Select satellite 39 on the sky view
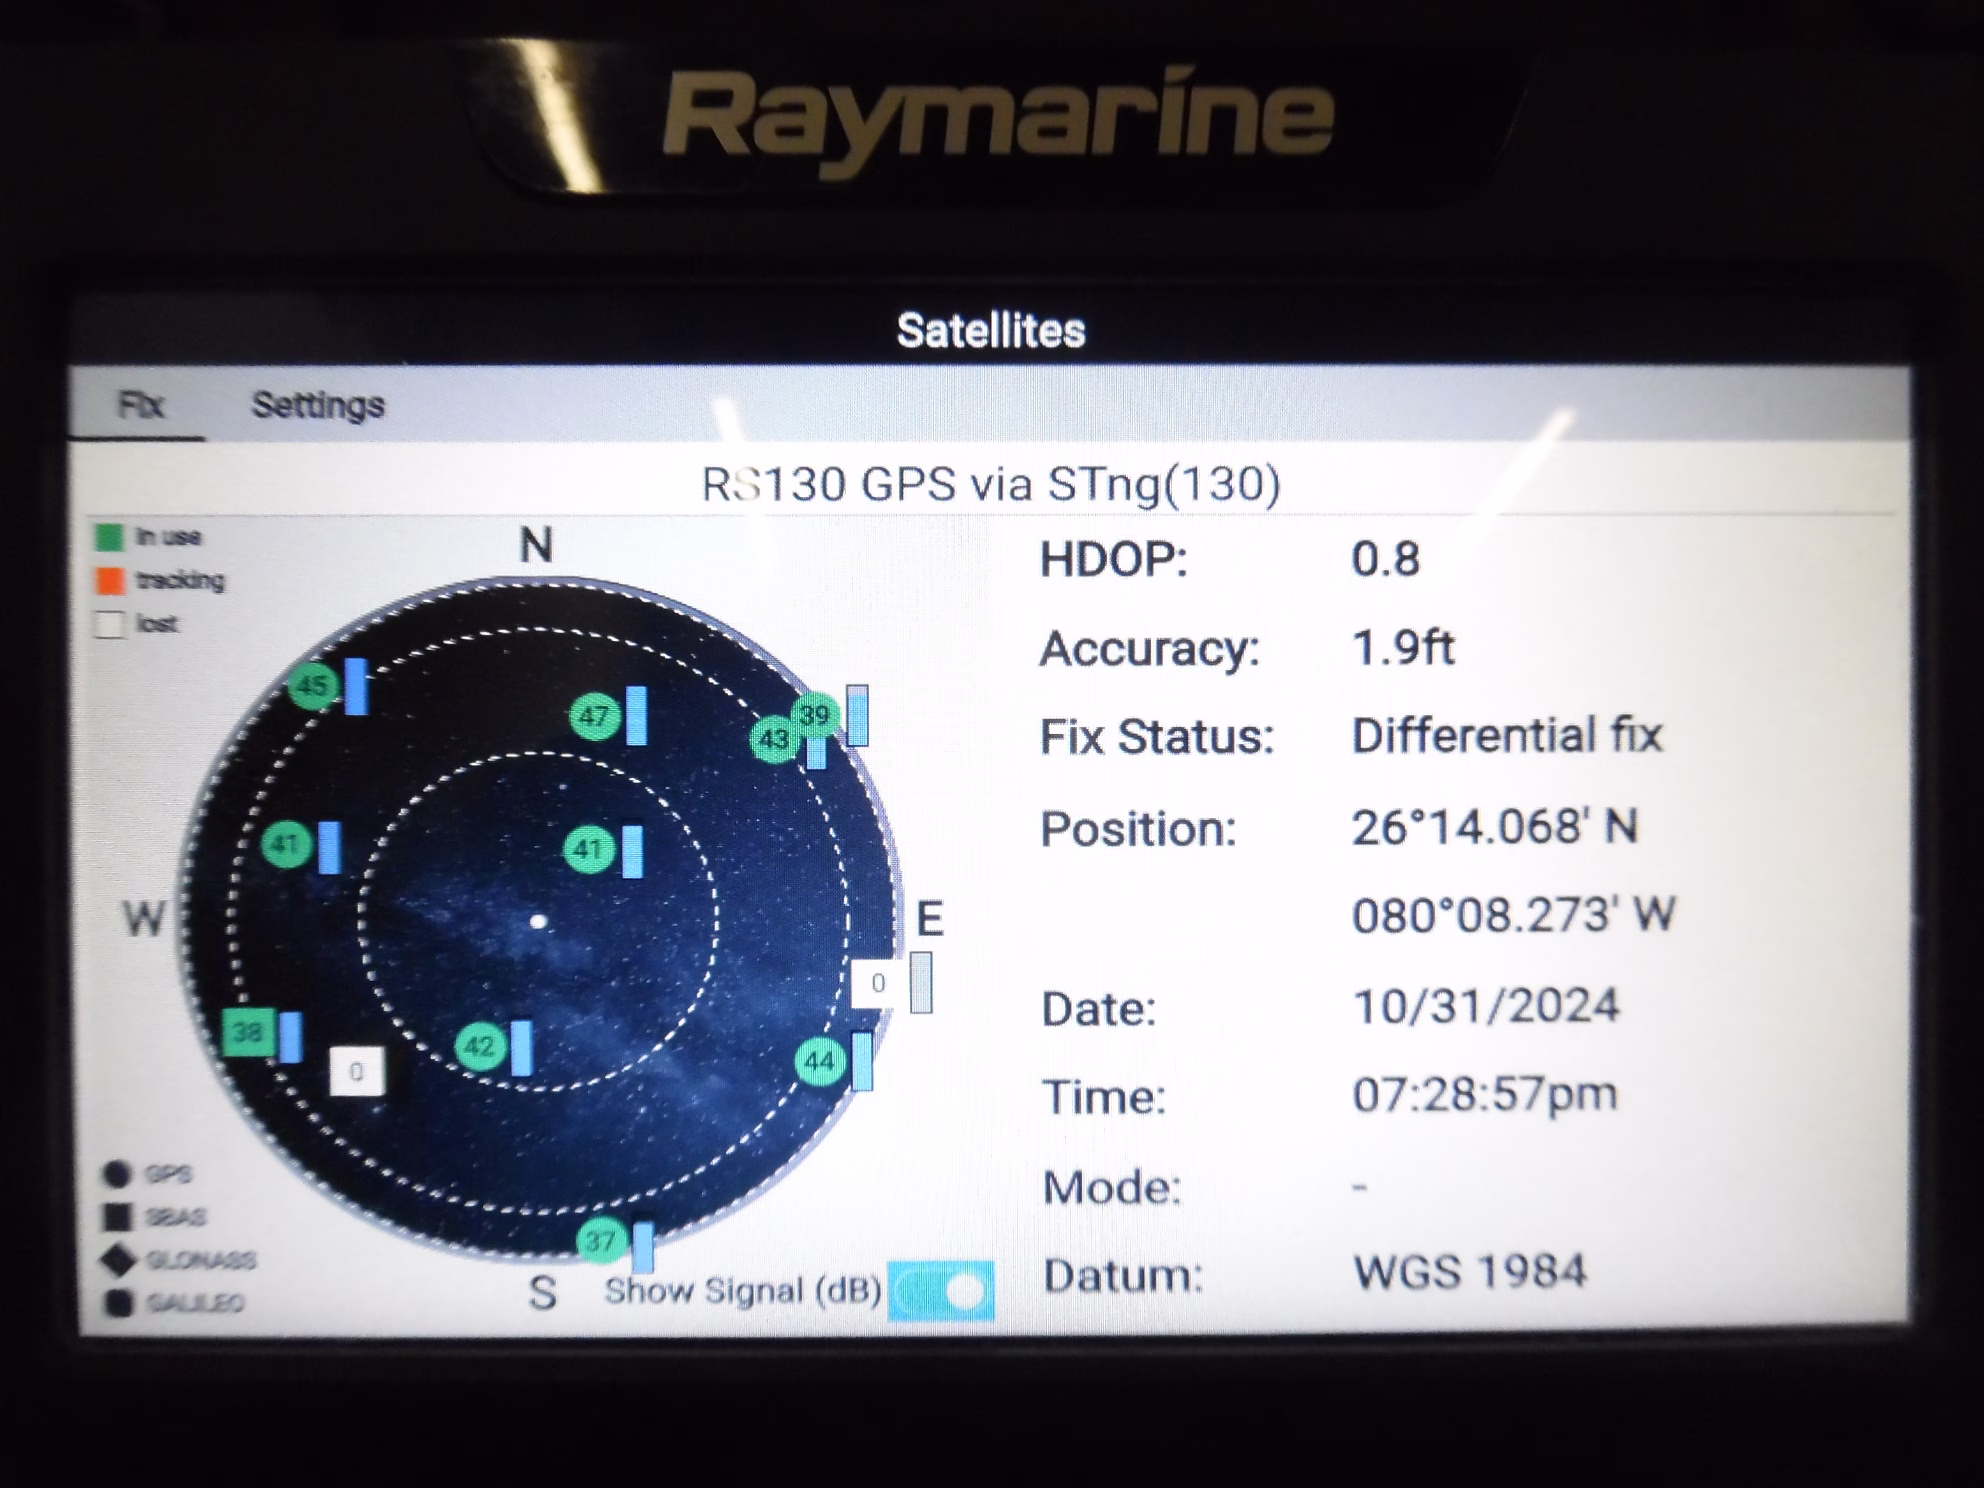The width and height of the screenshot is (1984, 1488). pos(816,714)
